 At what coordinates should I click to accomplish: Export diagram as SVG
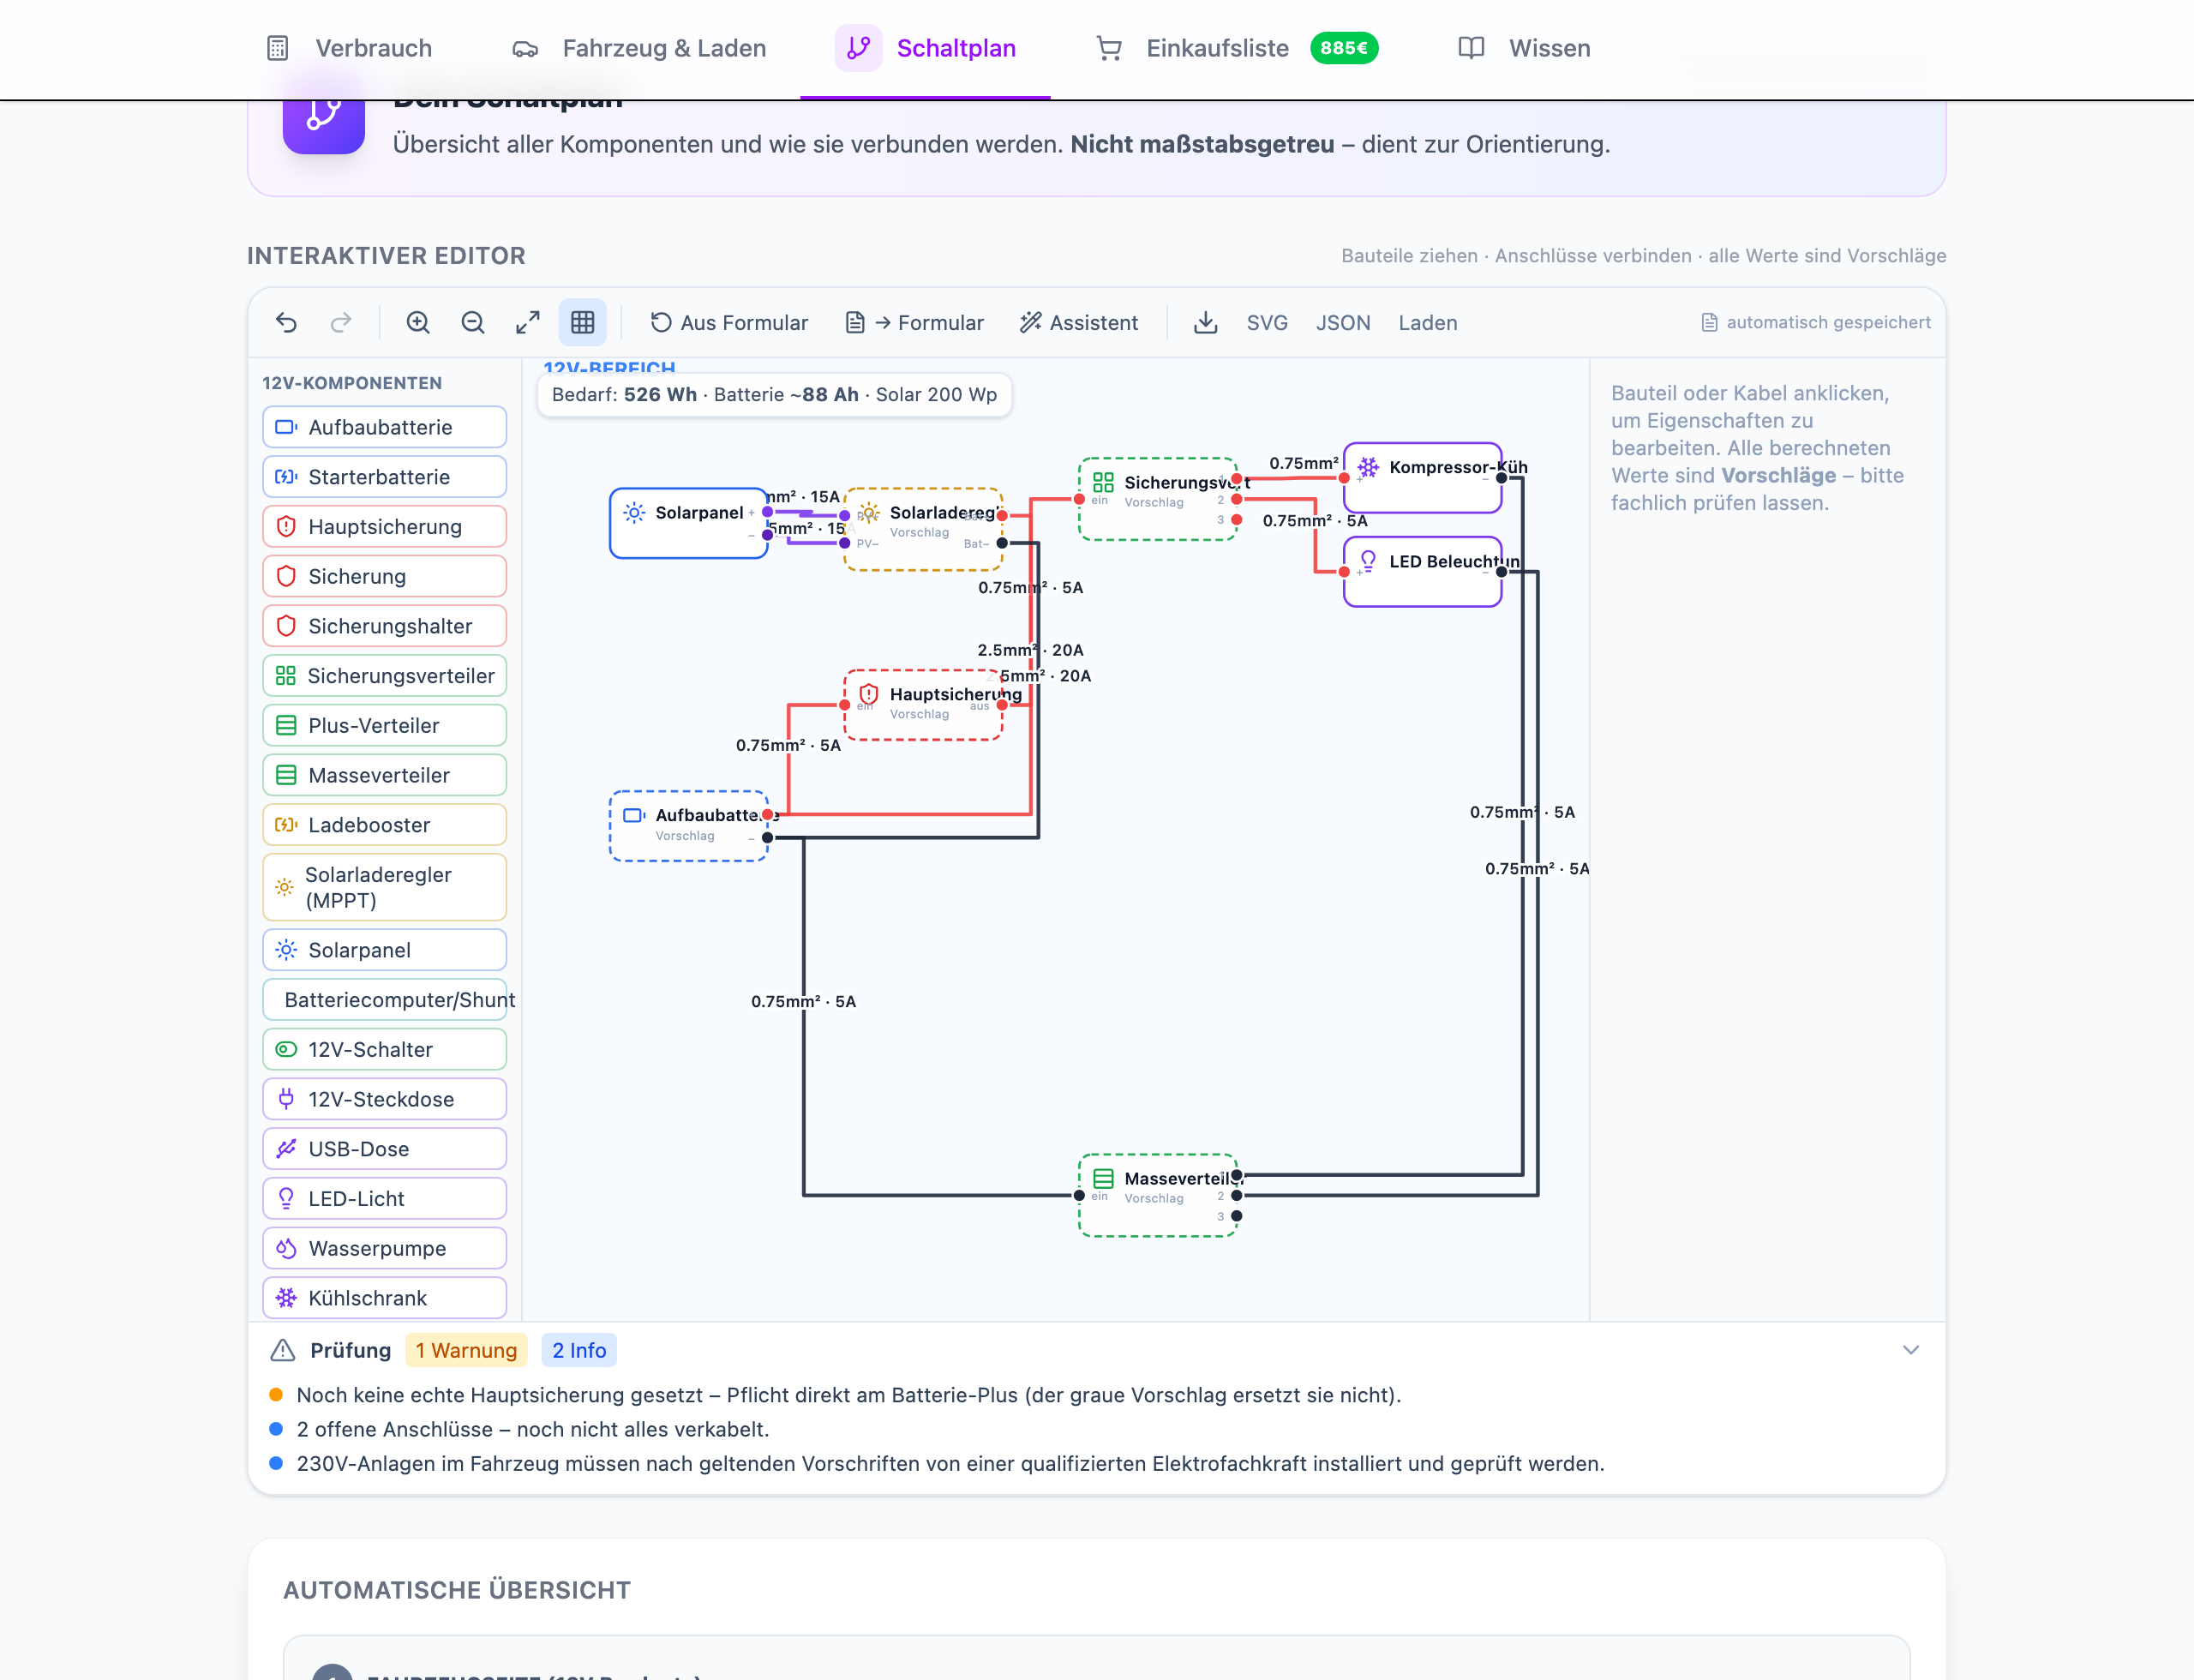click(1267, 322)
